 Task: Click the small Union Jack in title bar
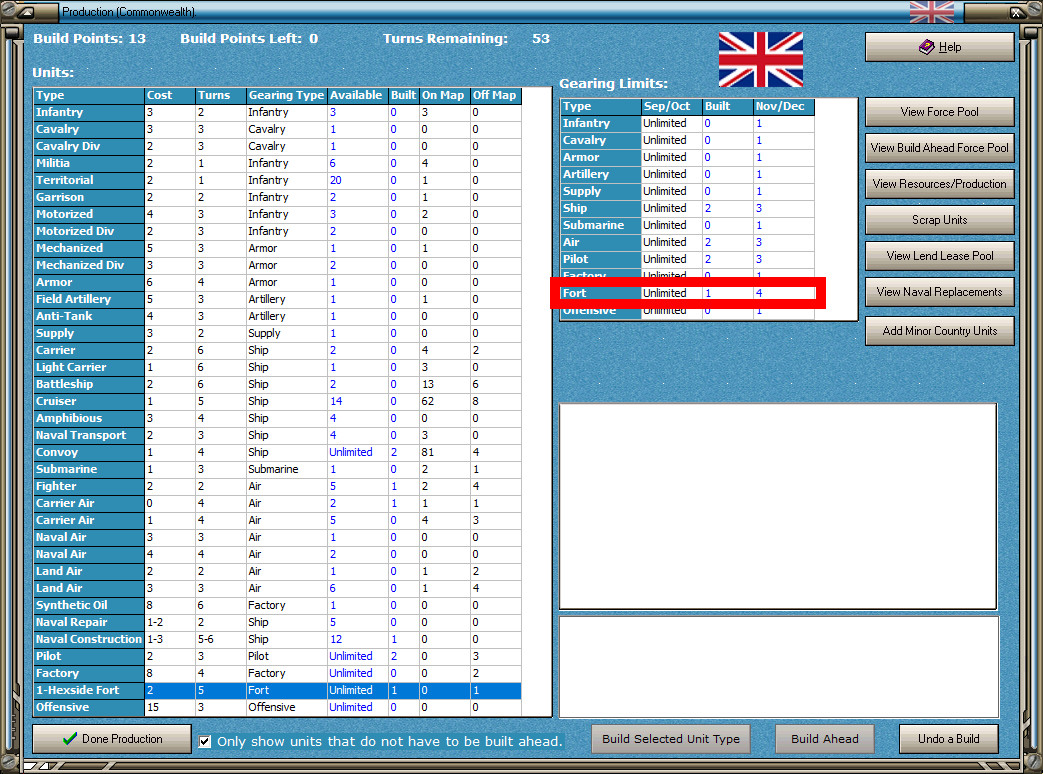point(931,11)
